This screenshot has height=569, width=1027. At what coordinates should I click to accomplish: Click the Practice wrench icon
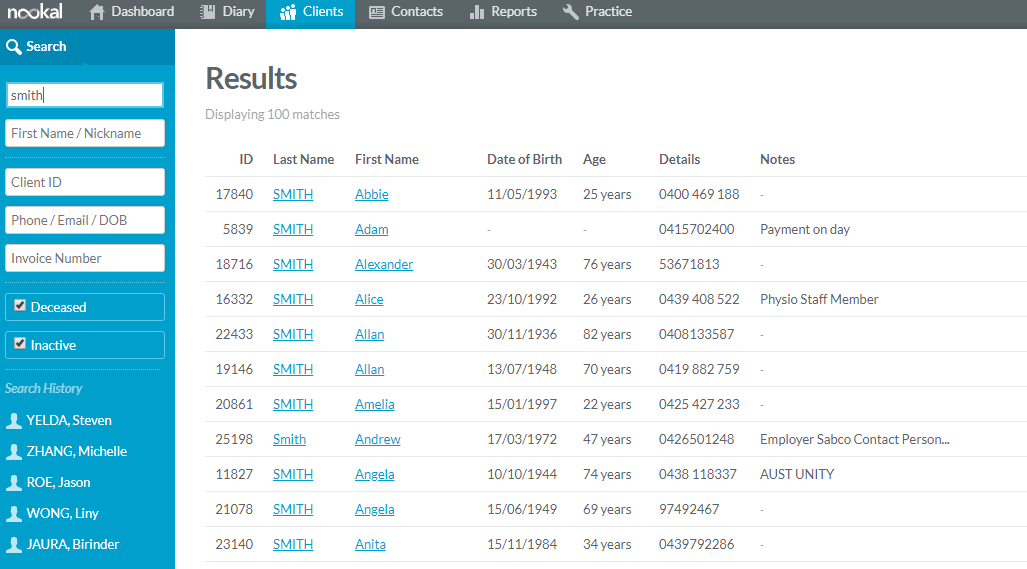point(571,12)
